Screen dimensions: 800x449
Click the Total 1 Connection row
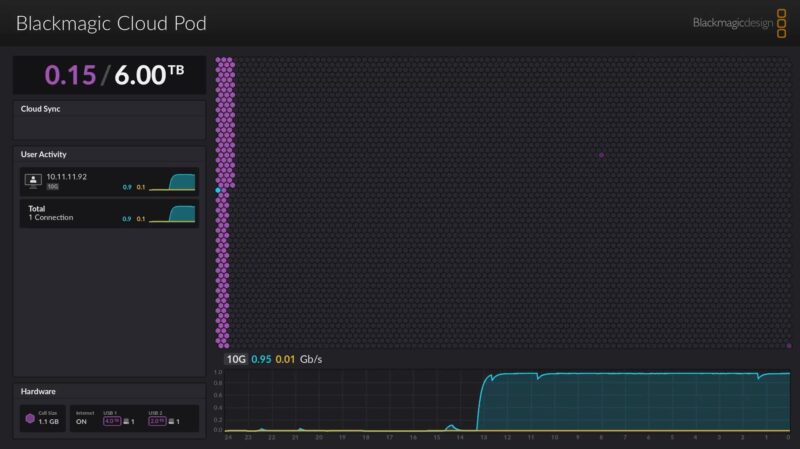pos(109,213)
